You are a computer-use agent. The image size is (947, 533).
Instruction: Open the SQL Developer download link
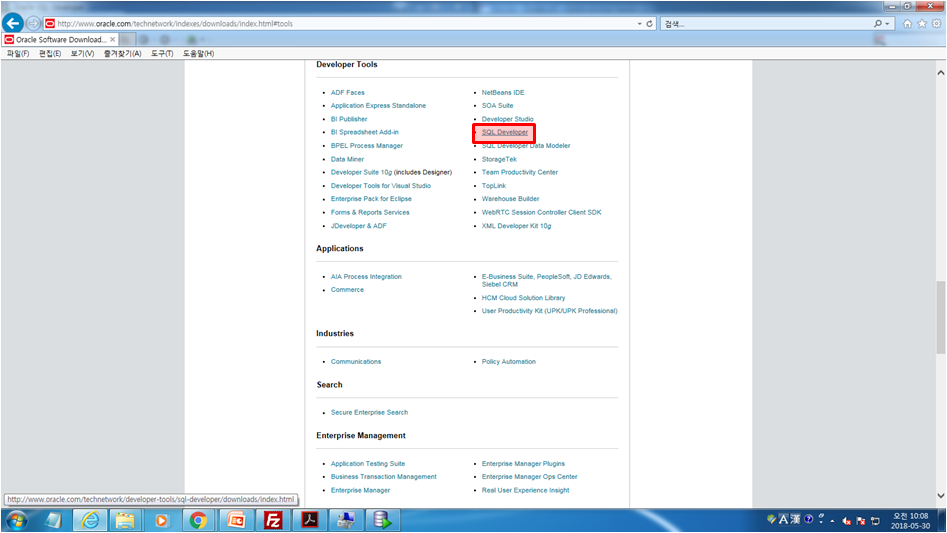click(x=504, y=132)
